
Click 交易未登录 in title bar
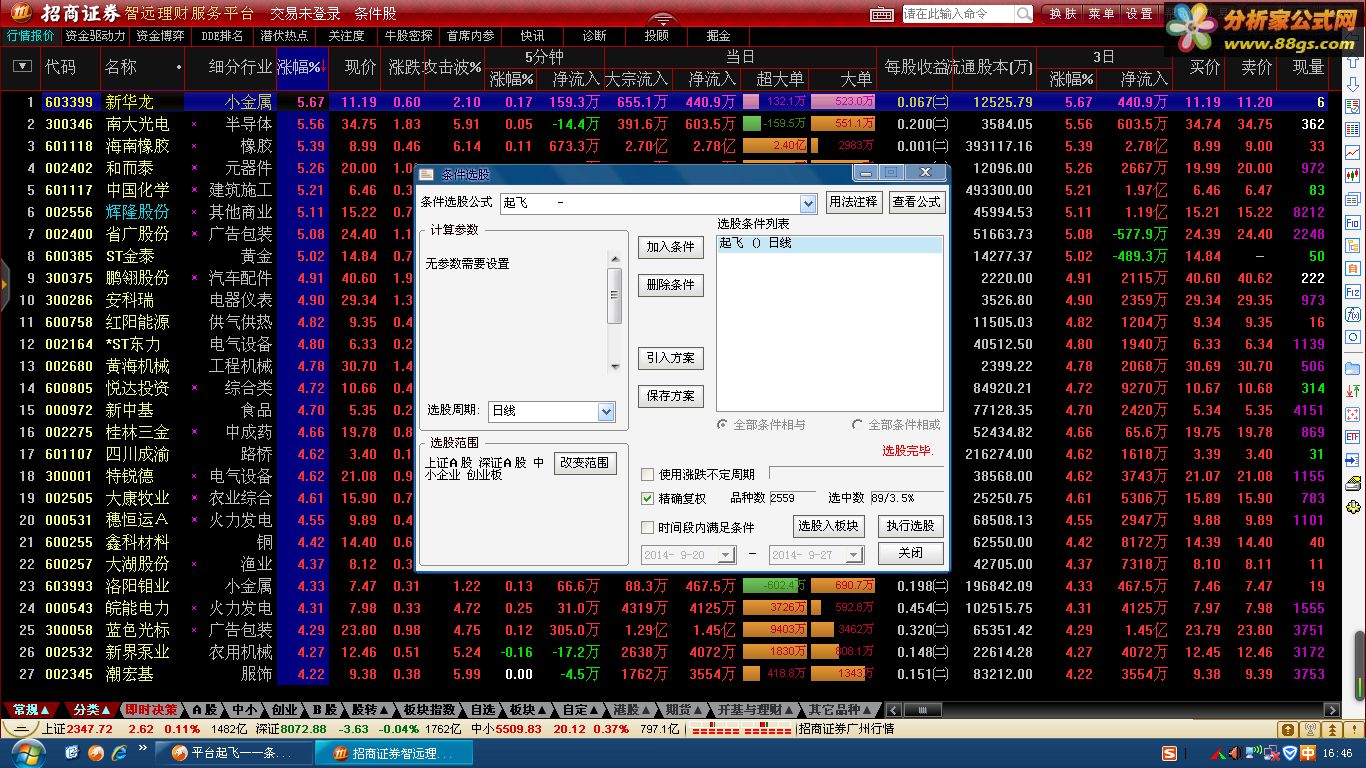pos(305,14)
